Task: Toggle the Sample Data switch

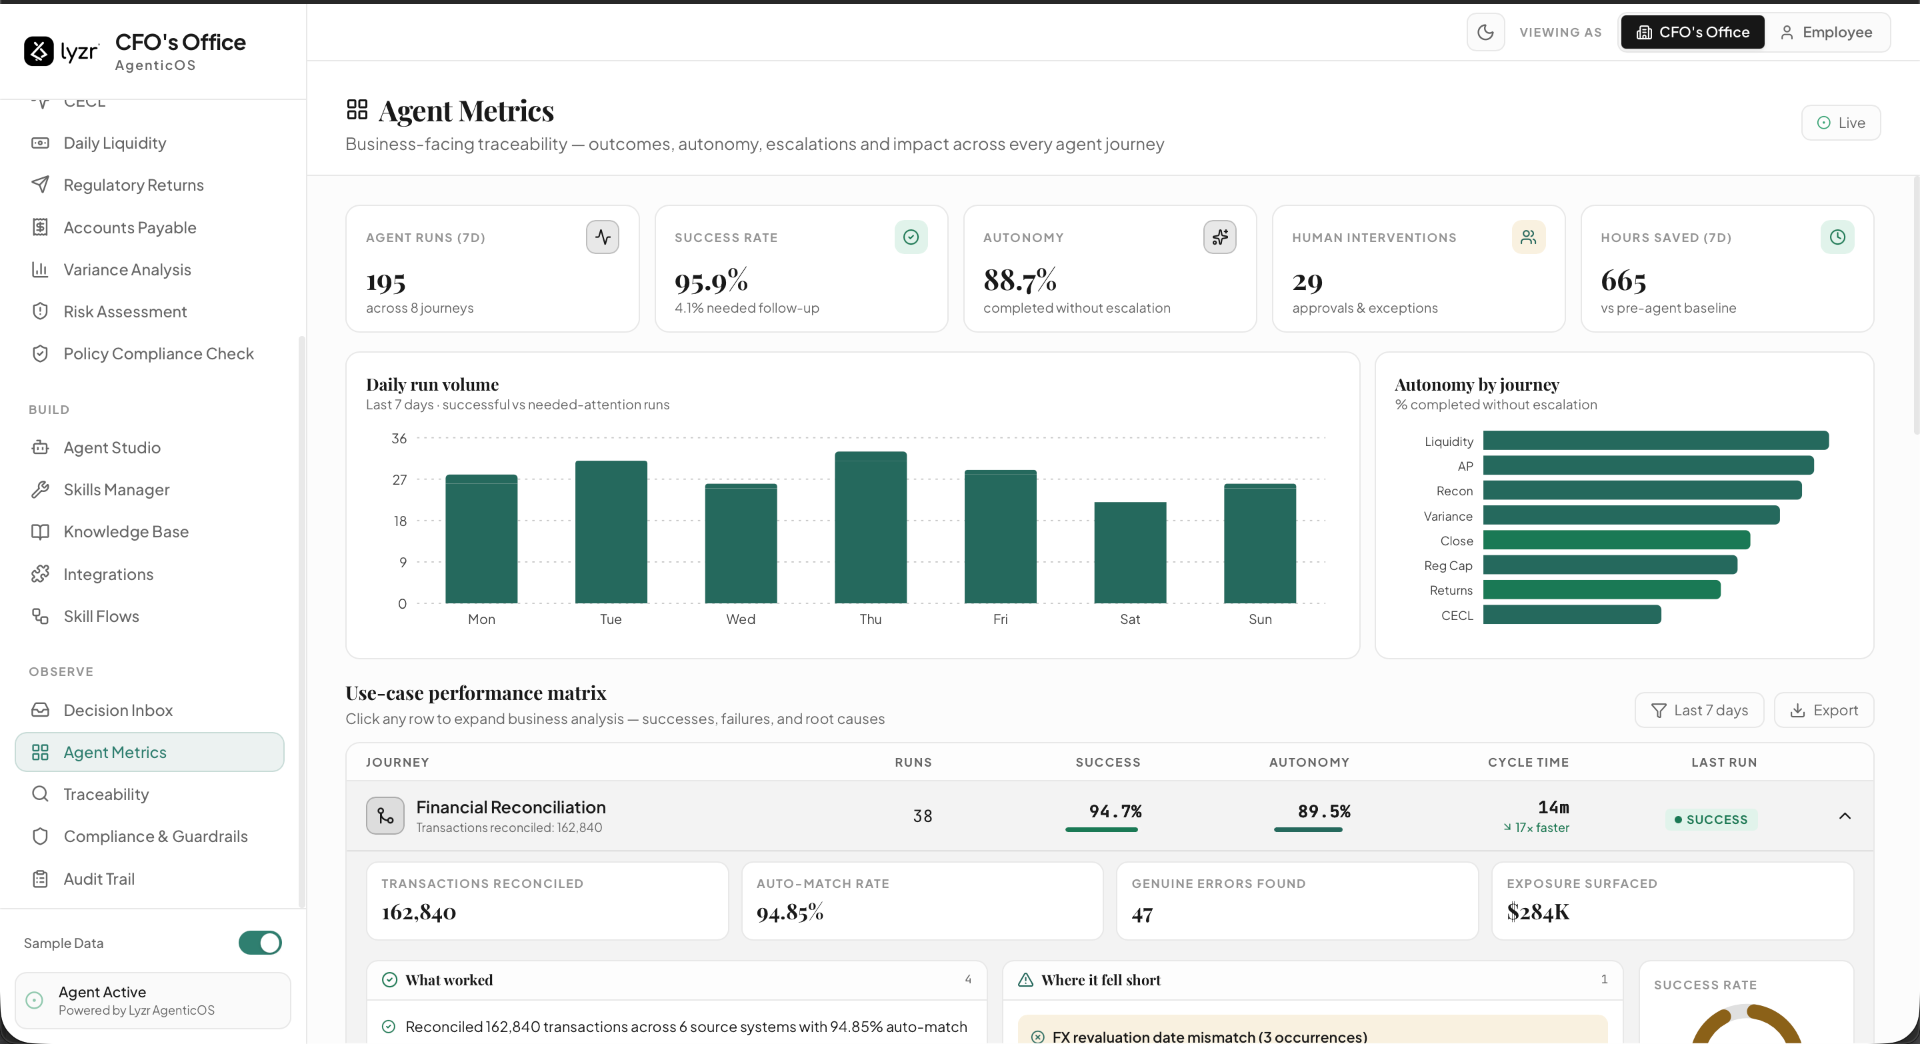Action: pos(260,943)
